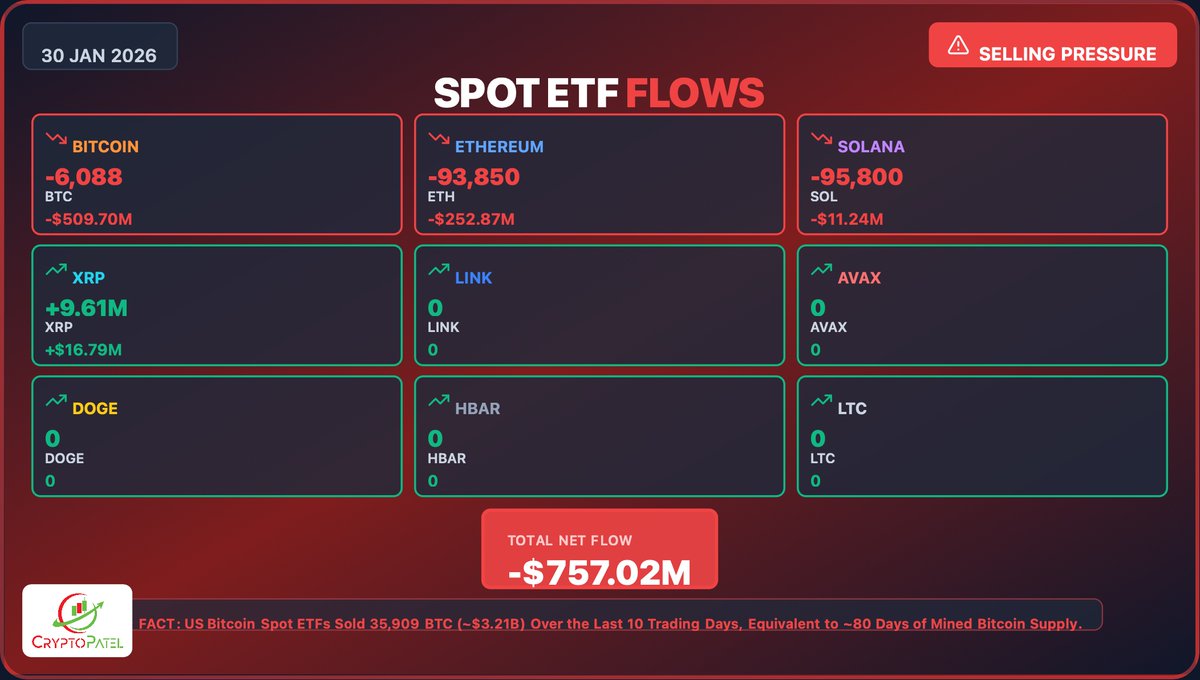1200x680 pixels.
Task: Click the Bitcoin downtrend arrow icon
Action: (54, 140)
